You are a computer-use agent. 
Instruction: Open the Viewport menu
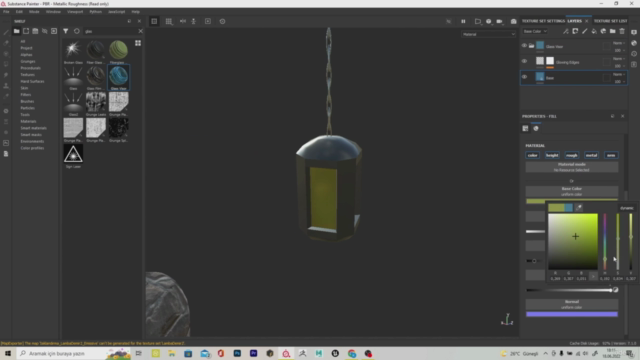pos(75,12)
